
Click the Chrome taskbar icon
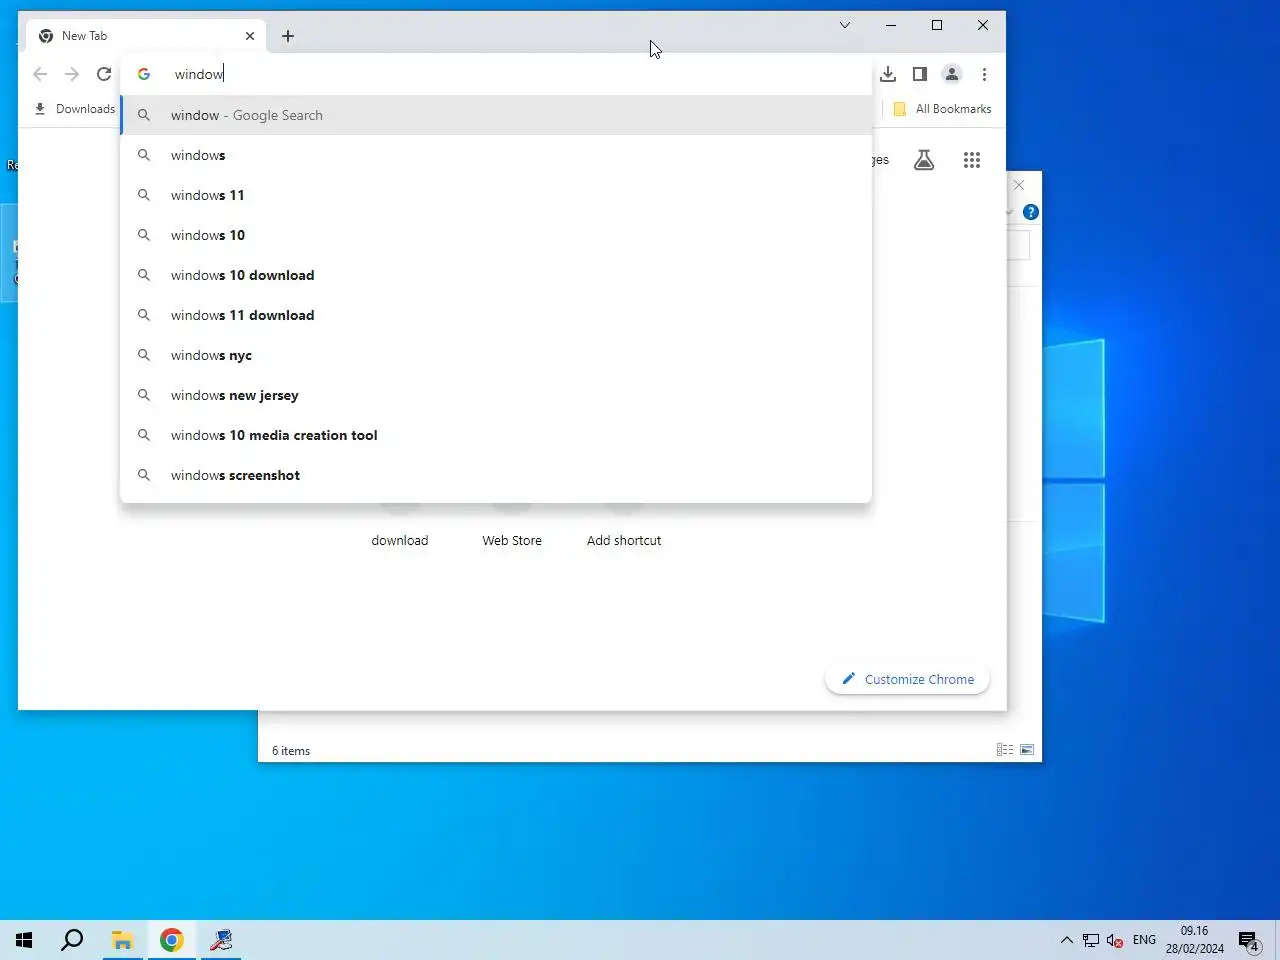172,940
